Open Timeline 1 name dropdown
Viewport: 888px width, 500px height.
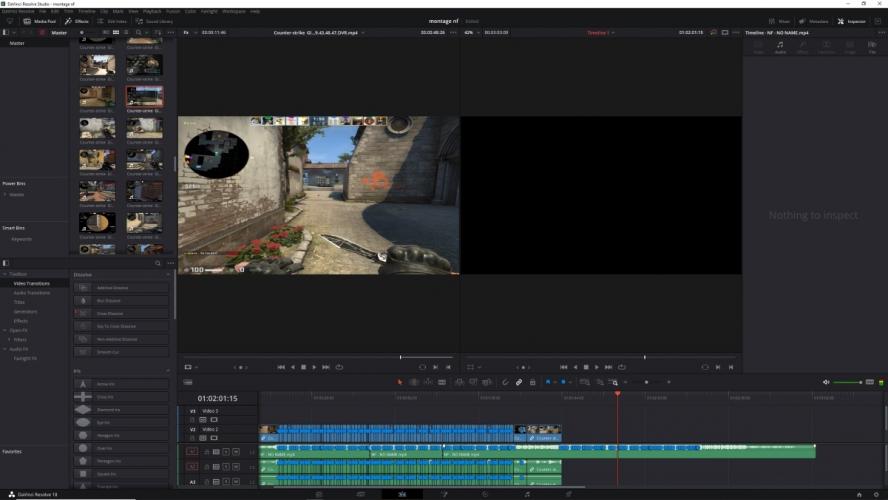tap(613, 33)
